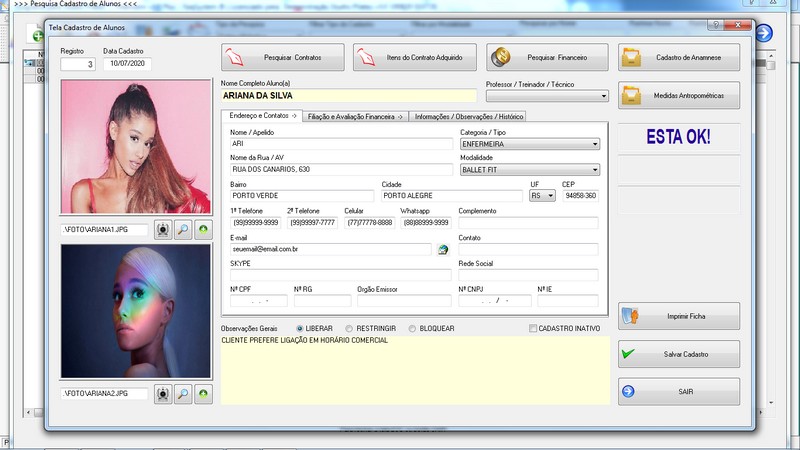Click the send email icon beside E-mail field
This screenshot has height=450, width=800.
point(443,250)
